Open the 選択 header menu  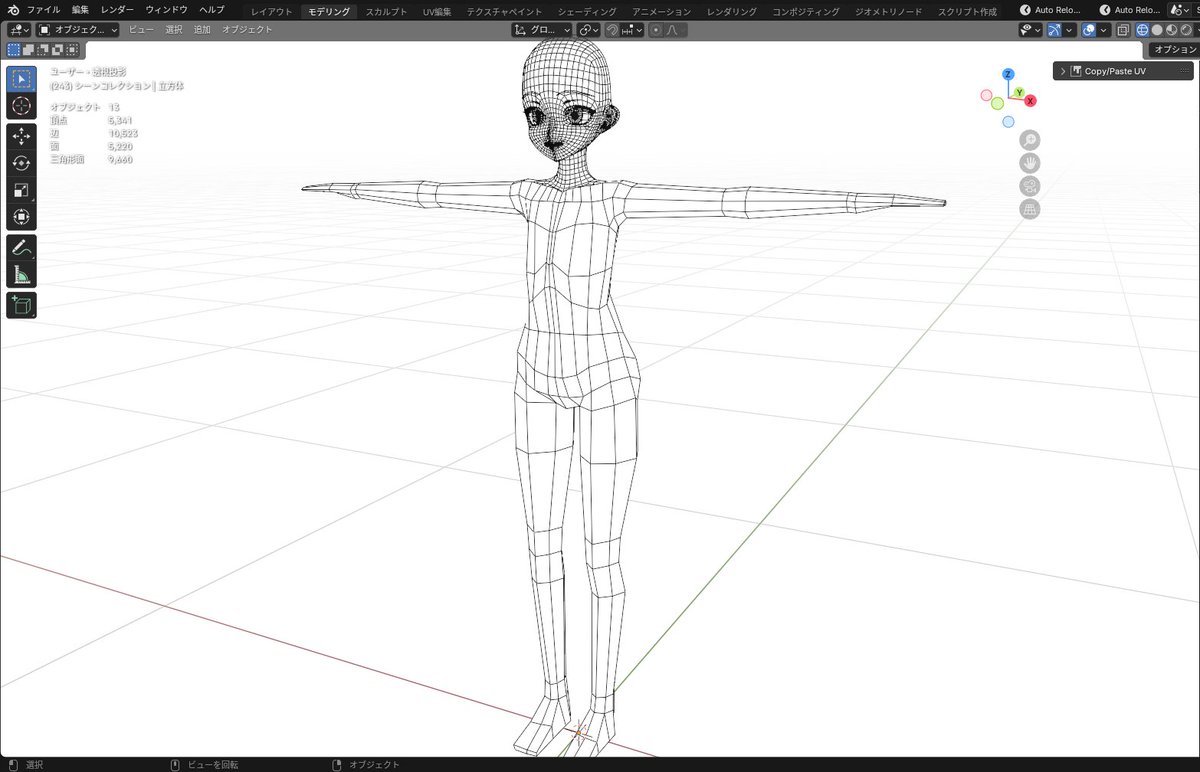(174, 30)
